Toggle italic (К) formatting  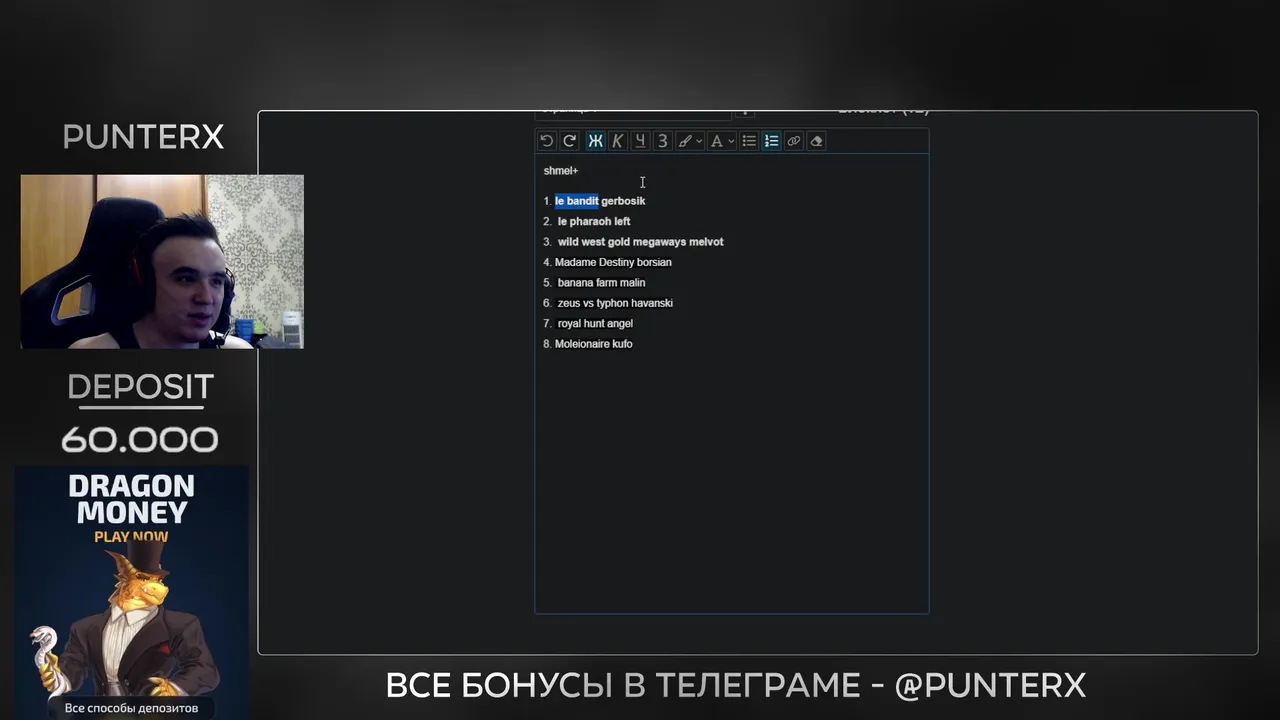click(617, 141)
